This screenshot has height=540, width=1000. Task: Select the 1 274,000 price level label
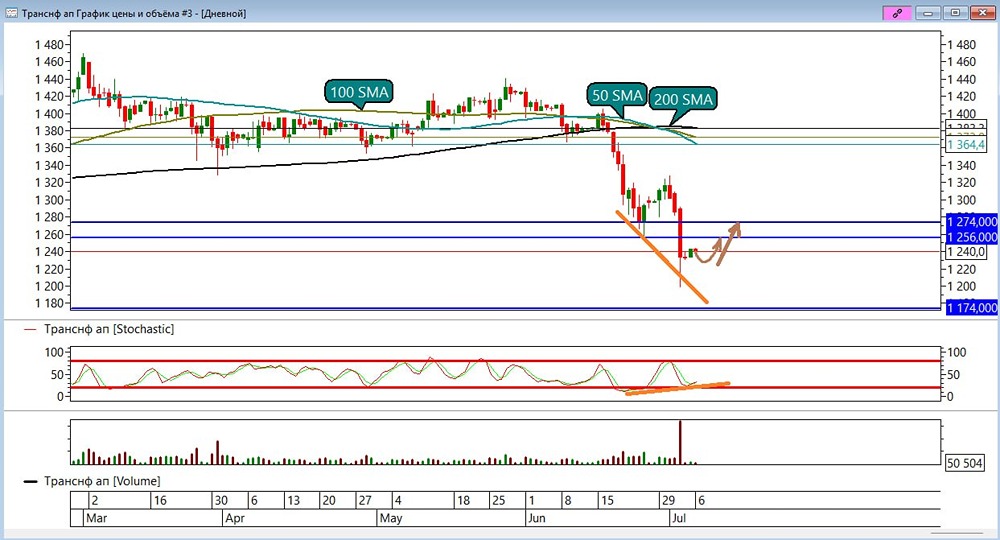coord(972,222)
